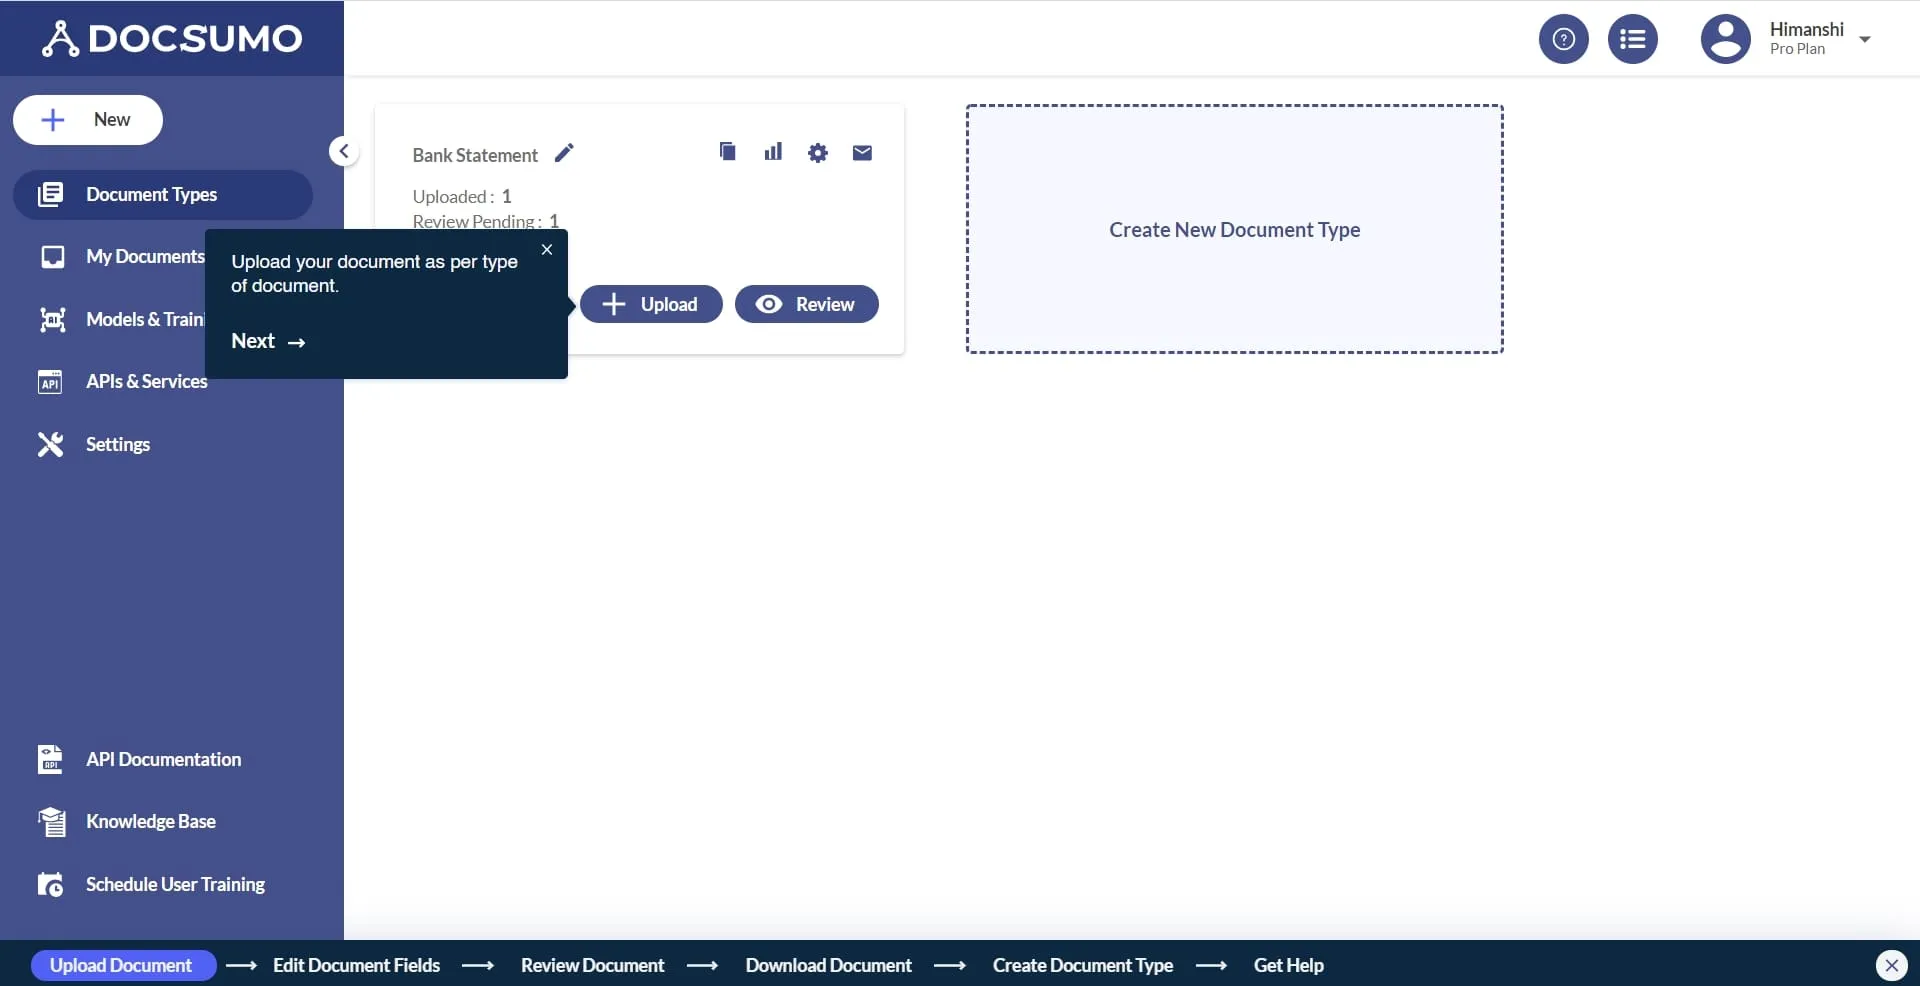Click the Docsumo logo
This screenshot has width=1920, height=986.
point(172,37)
